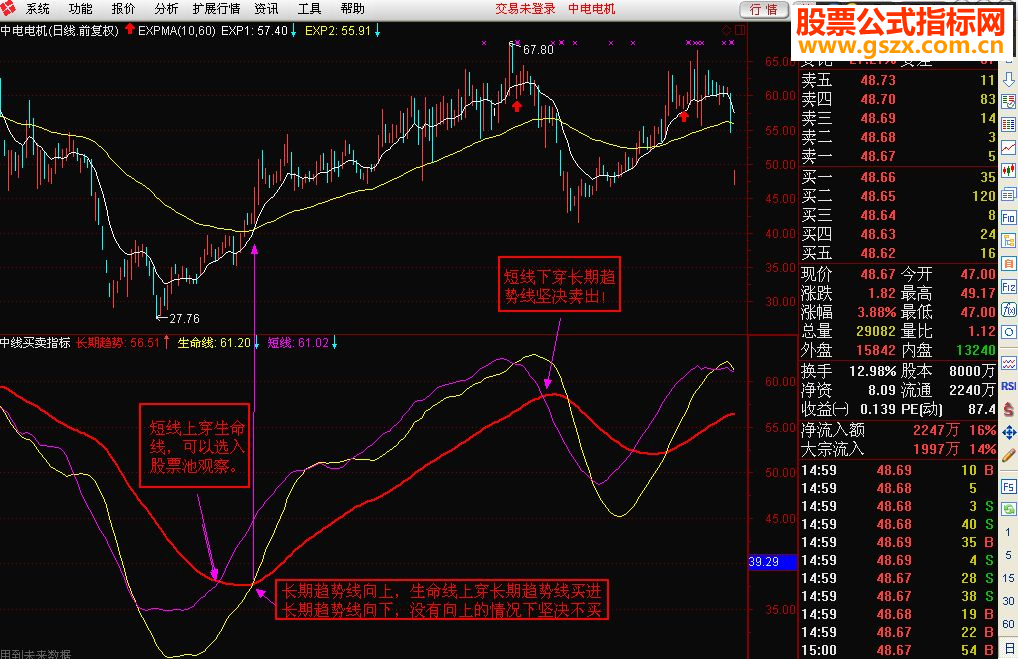Open the tree structure icon in sidebar

tap(1008, 240)
